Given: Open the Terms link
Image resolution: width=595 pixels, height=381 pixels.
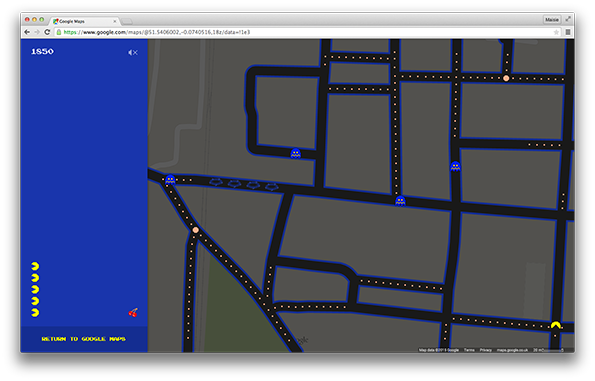Looking at the screenshot, I should (x=469, y=350).
